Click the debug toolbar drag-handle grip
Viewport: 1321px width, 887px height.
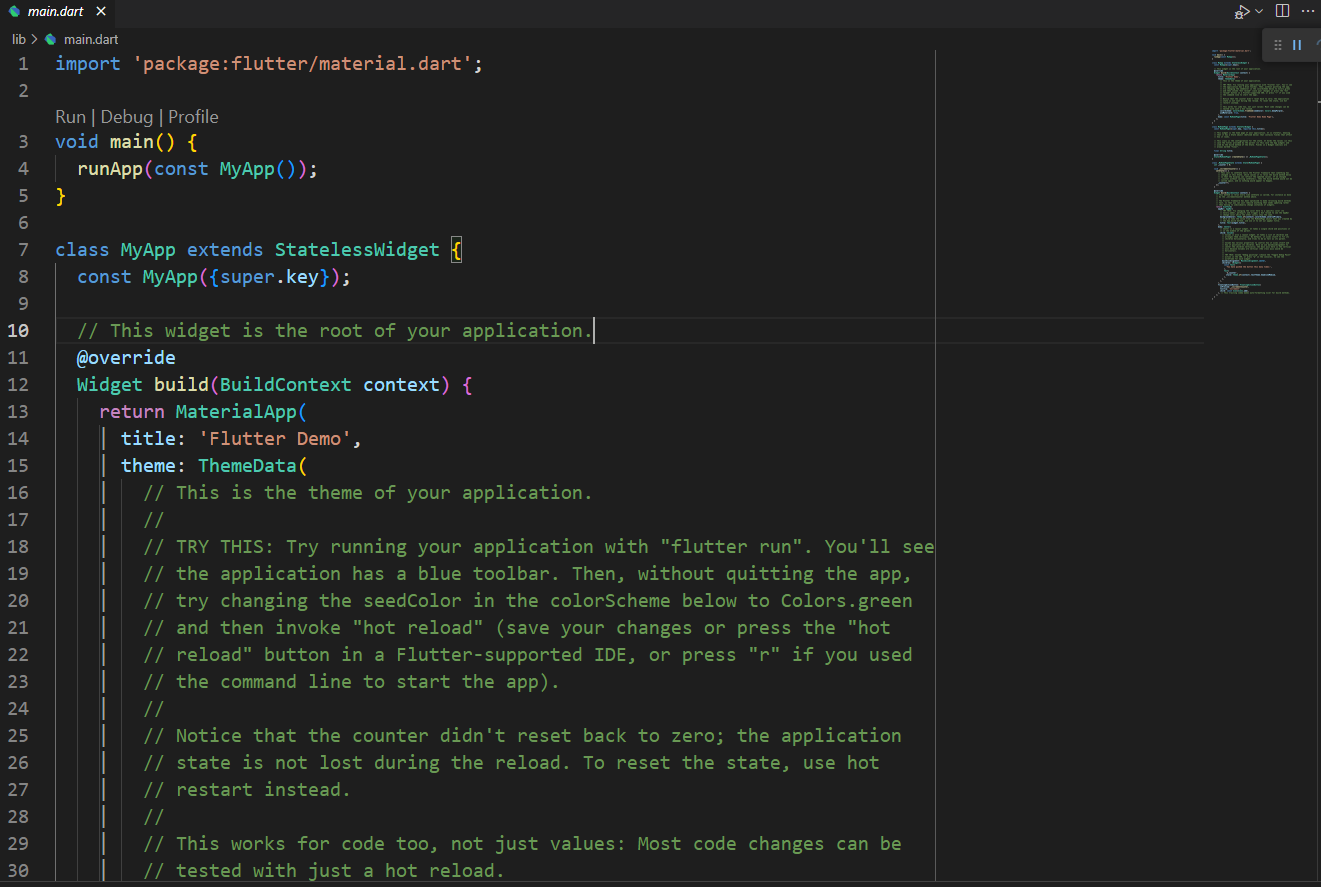click(x=1277, y=45)
